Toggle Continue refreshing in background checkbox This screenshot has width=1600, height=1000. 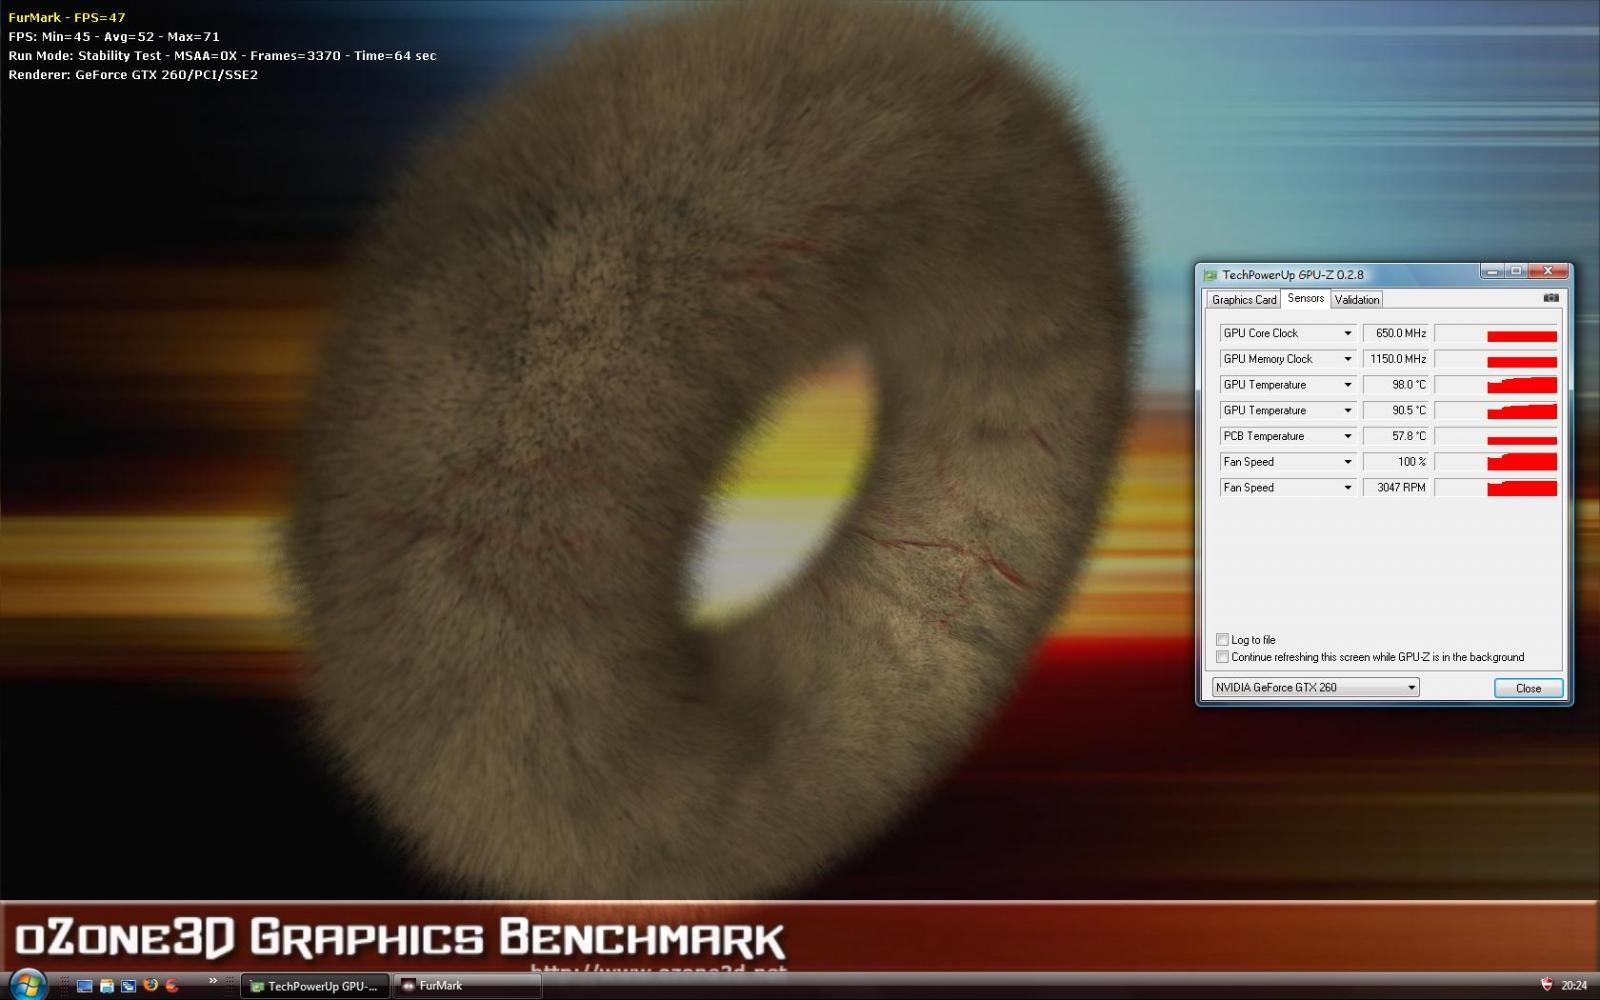1222,657
